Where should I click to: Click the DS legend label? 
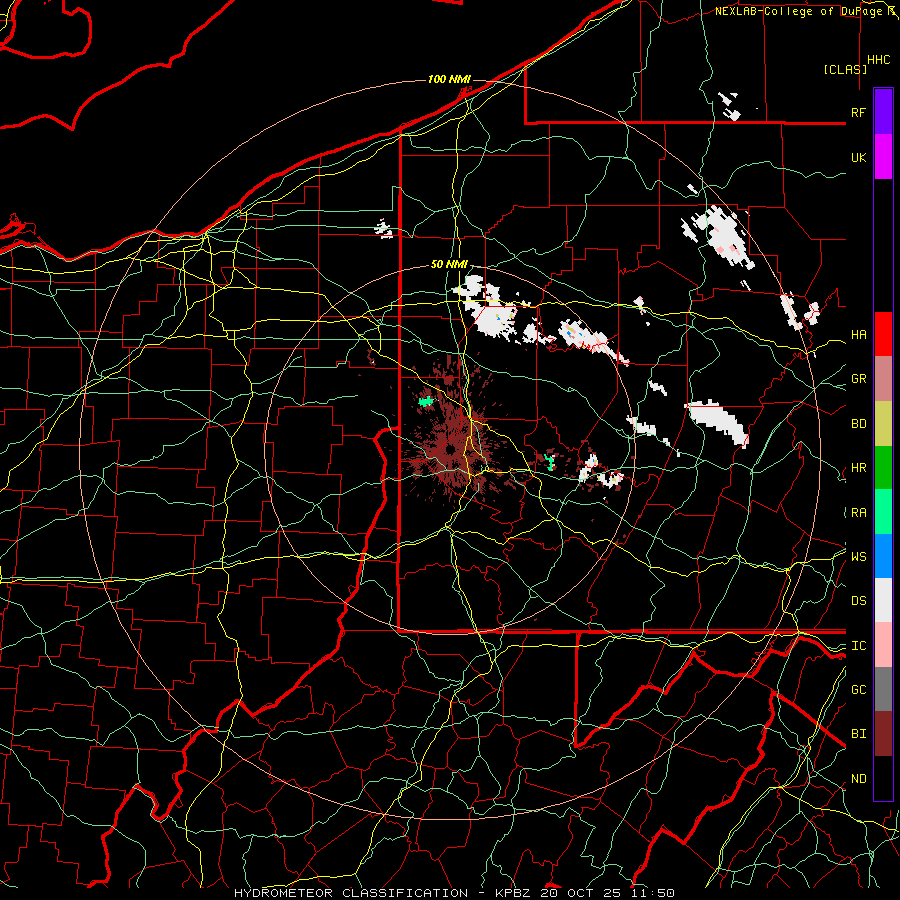click(858, 601)
